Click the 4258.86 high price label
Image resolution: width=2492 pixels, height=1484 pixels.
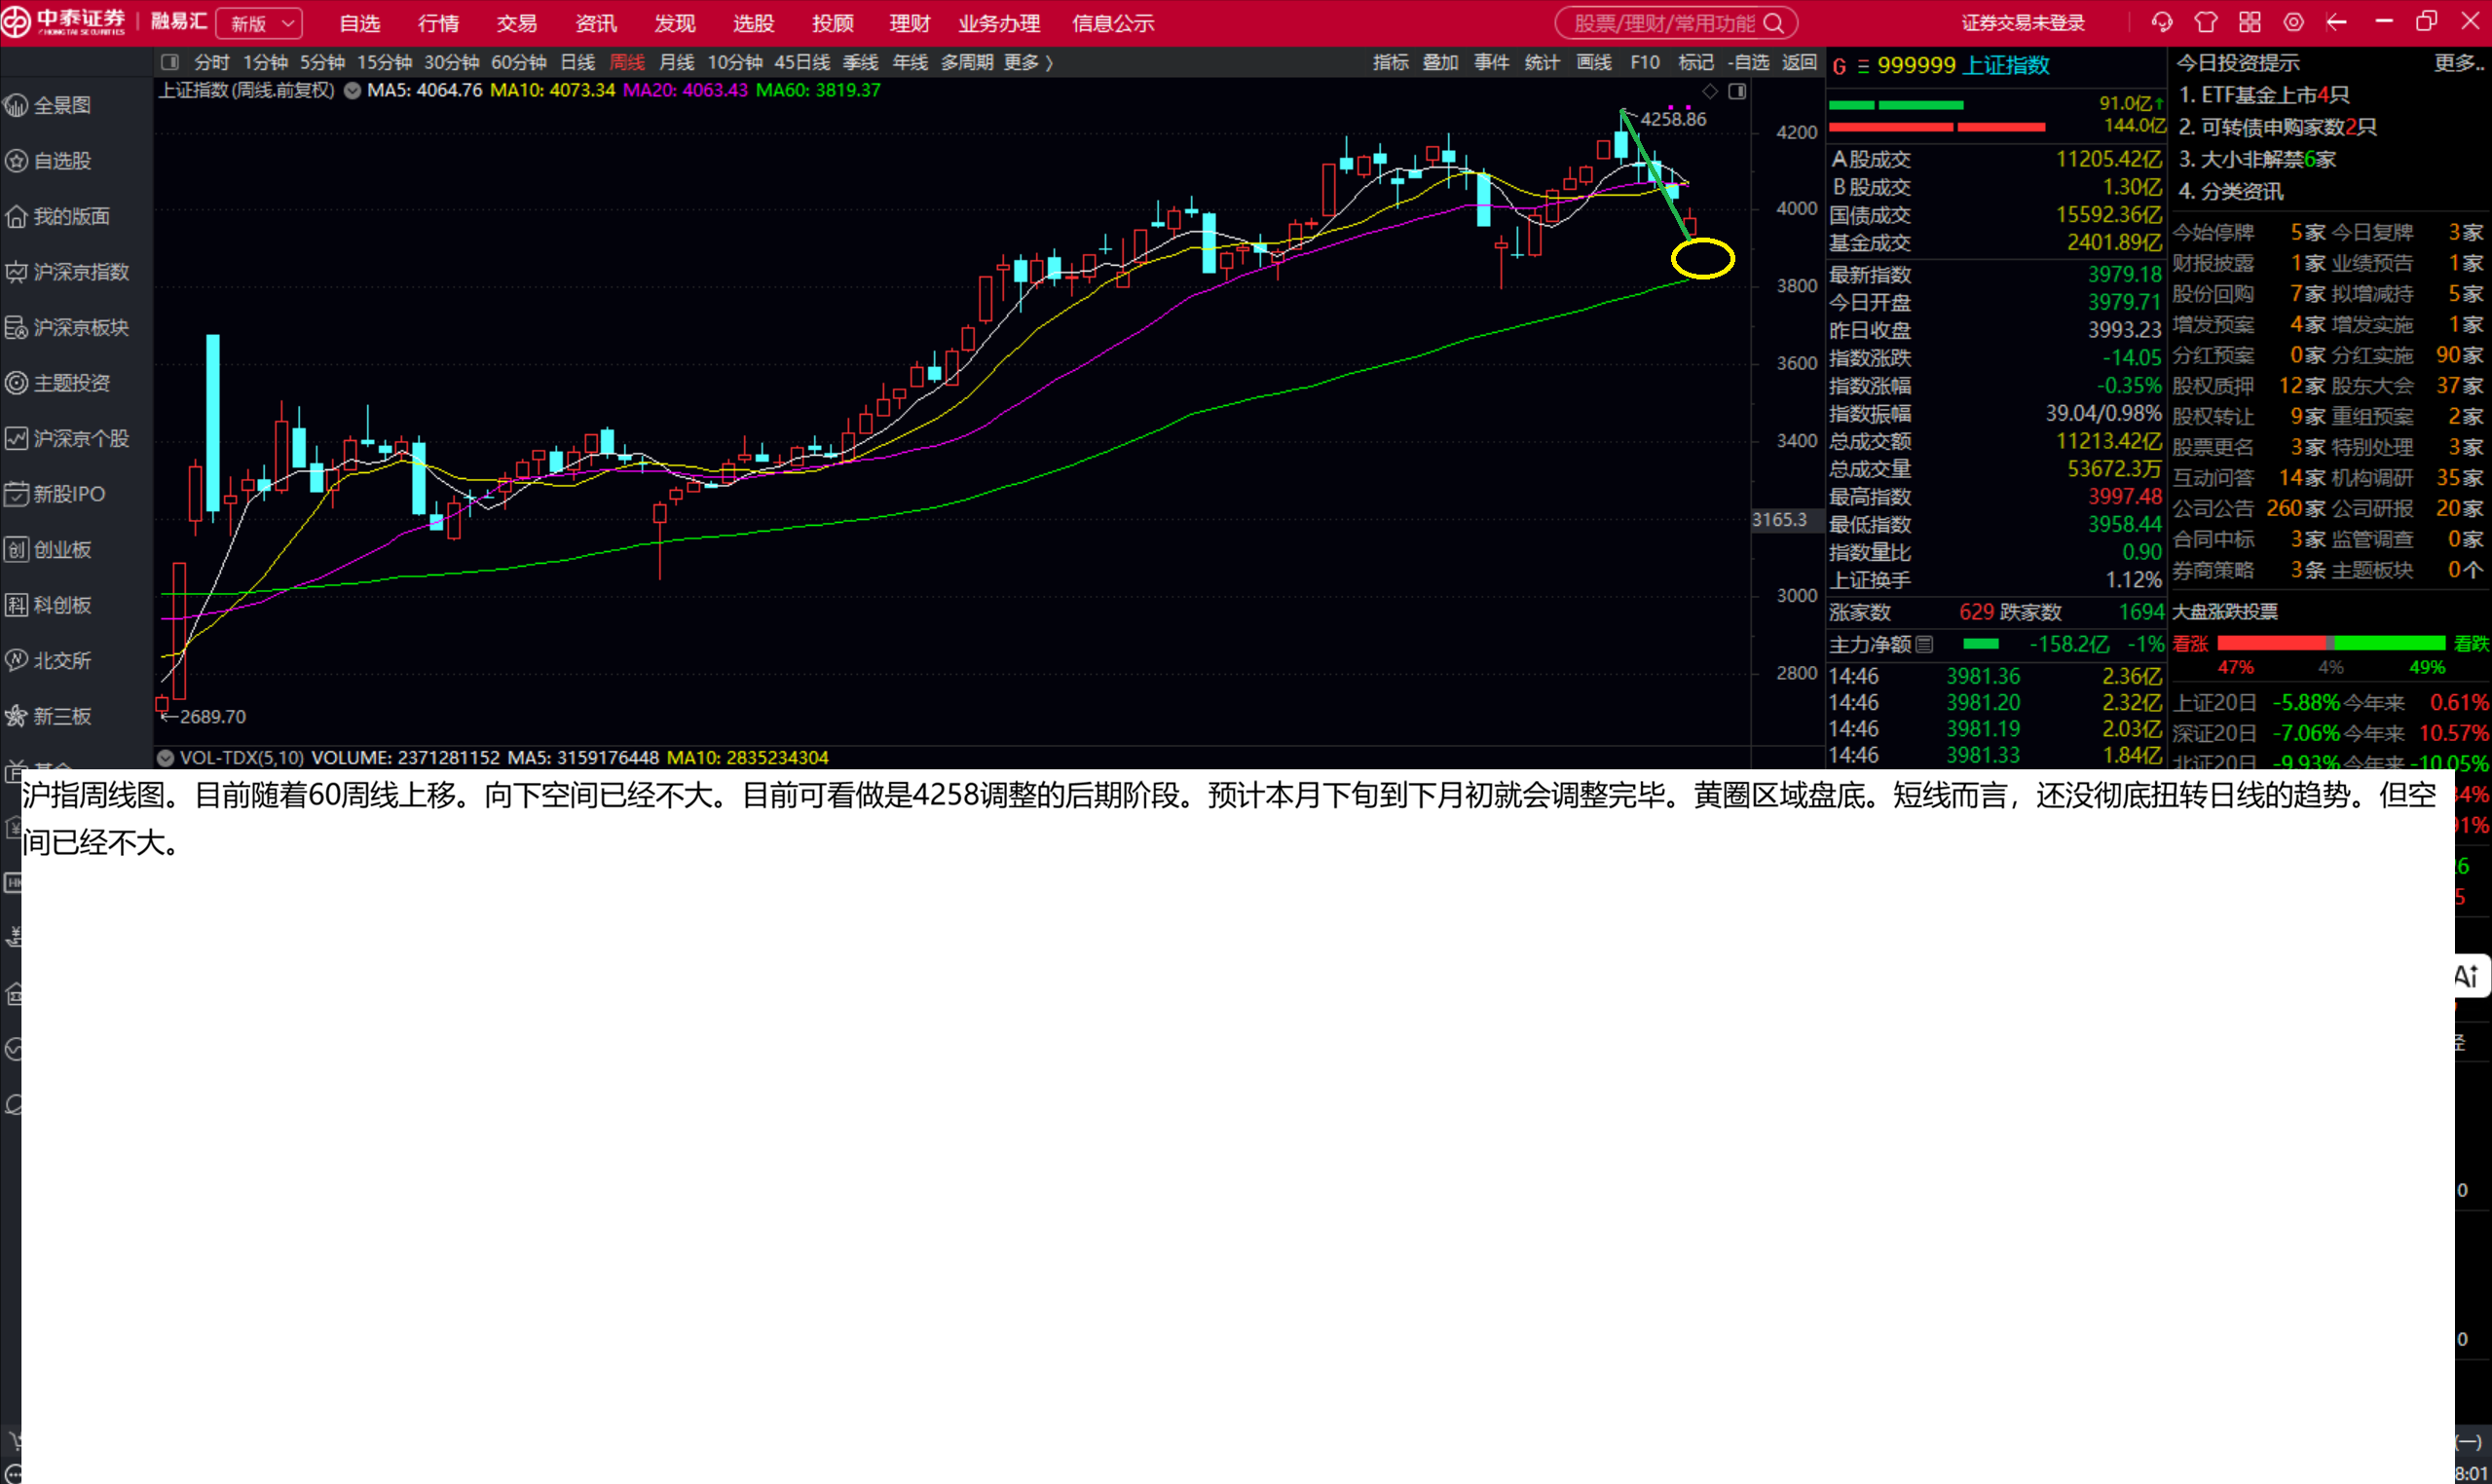click(1674, 119)
